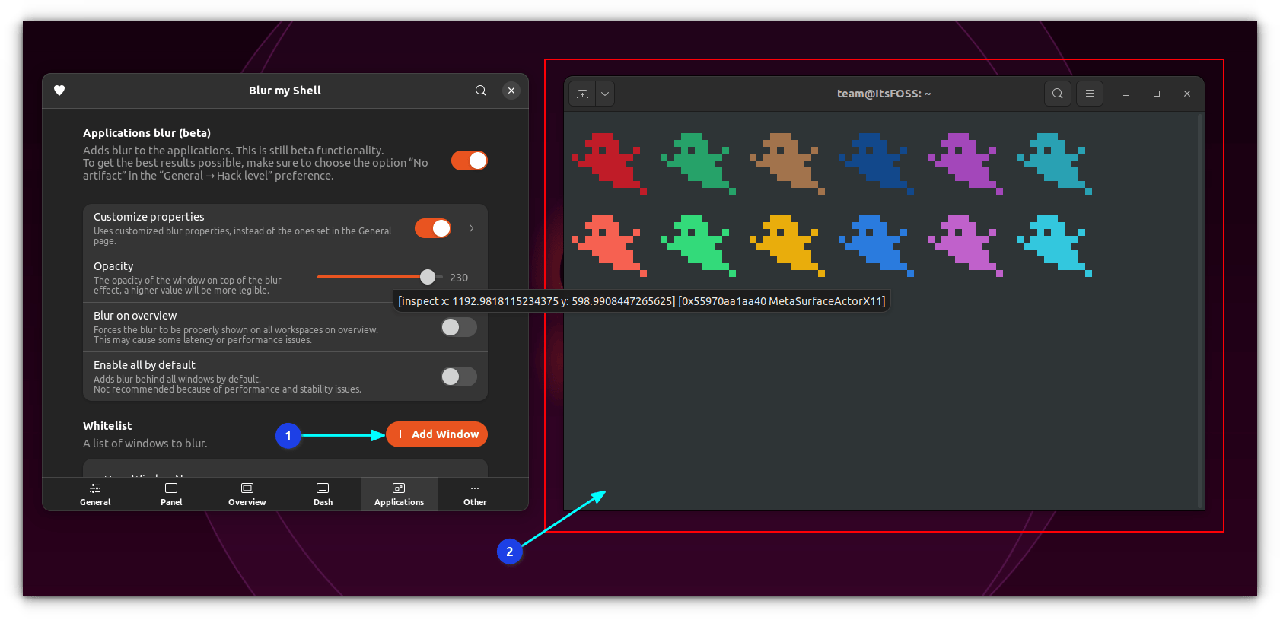
Task: Turn off the Customize properties switch
Action: click(433, 228)
